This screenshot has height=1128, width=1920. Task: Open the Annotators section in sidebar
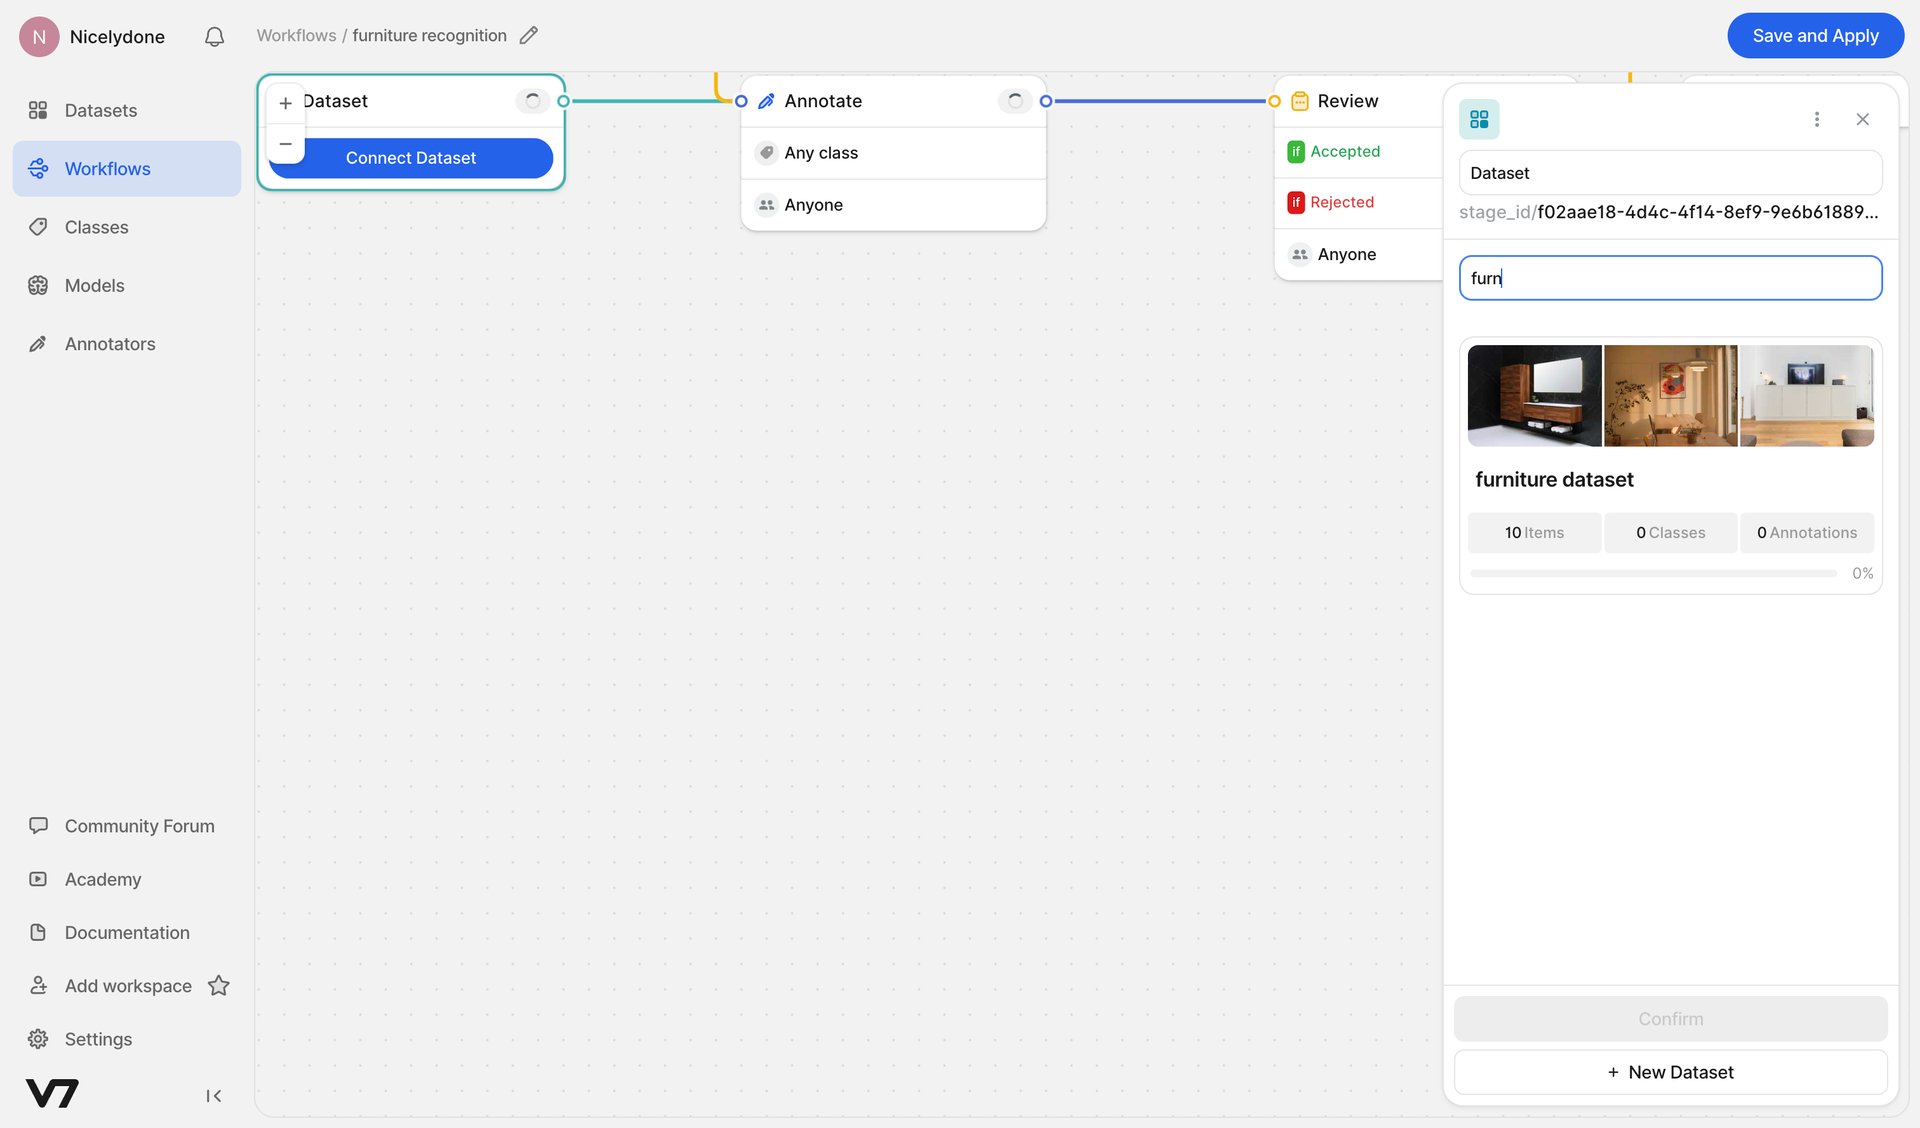(x=109, y=343)
